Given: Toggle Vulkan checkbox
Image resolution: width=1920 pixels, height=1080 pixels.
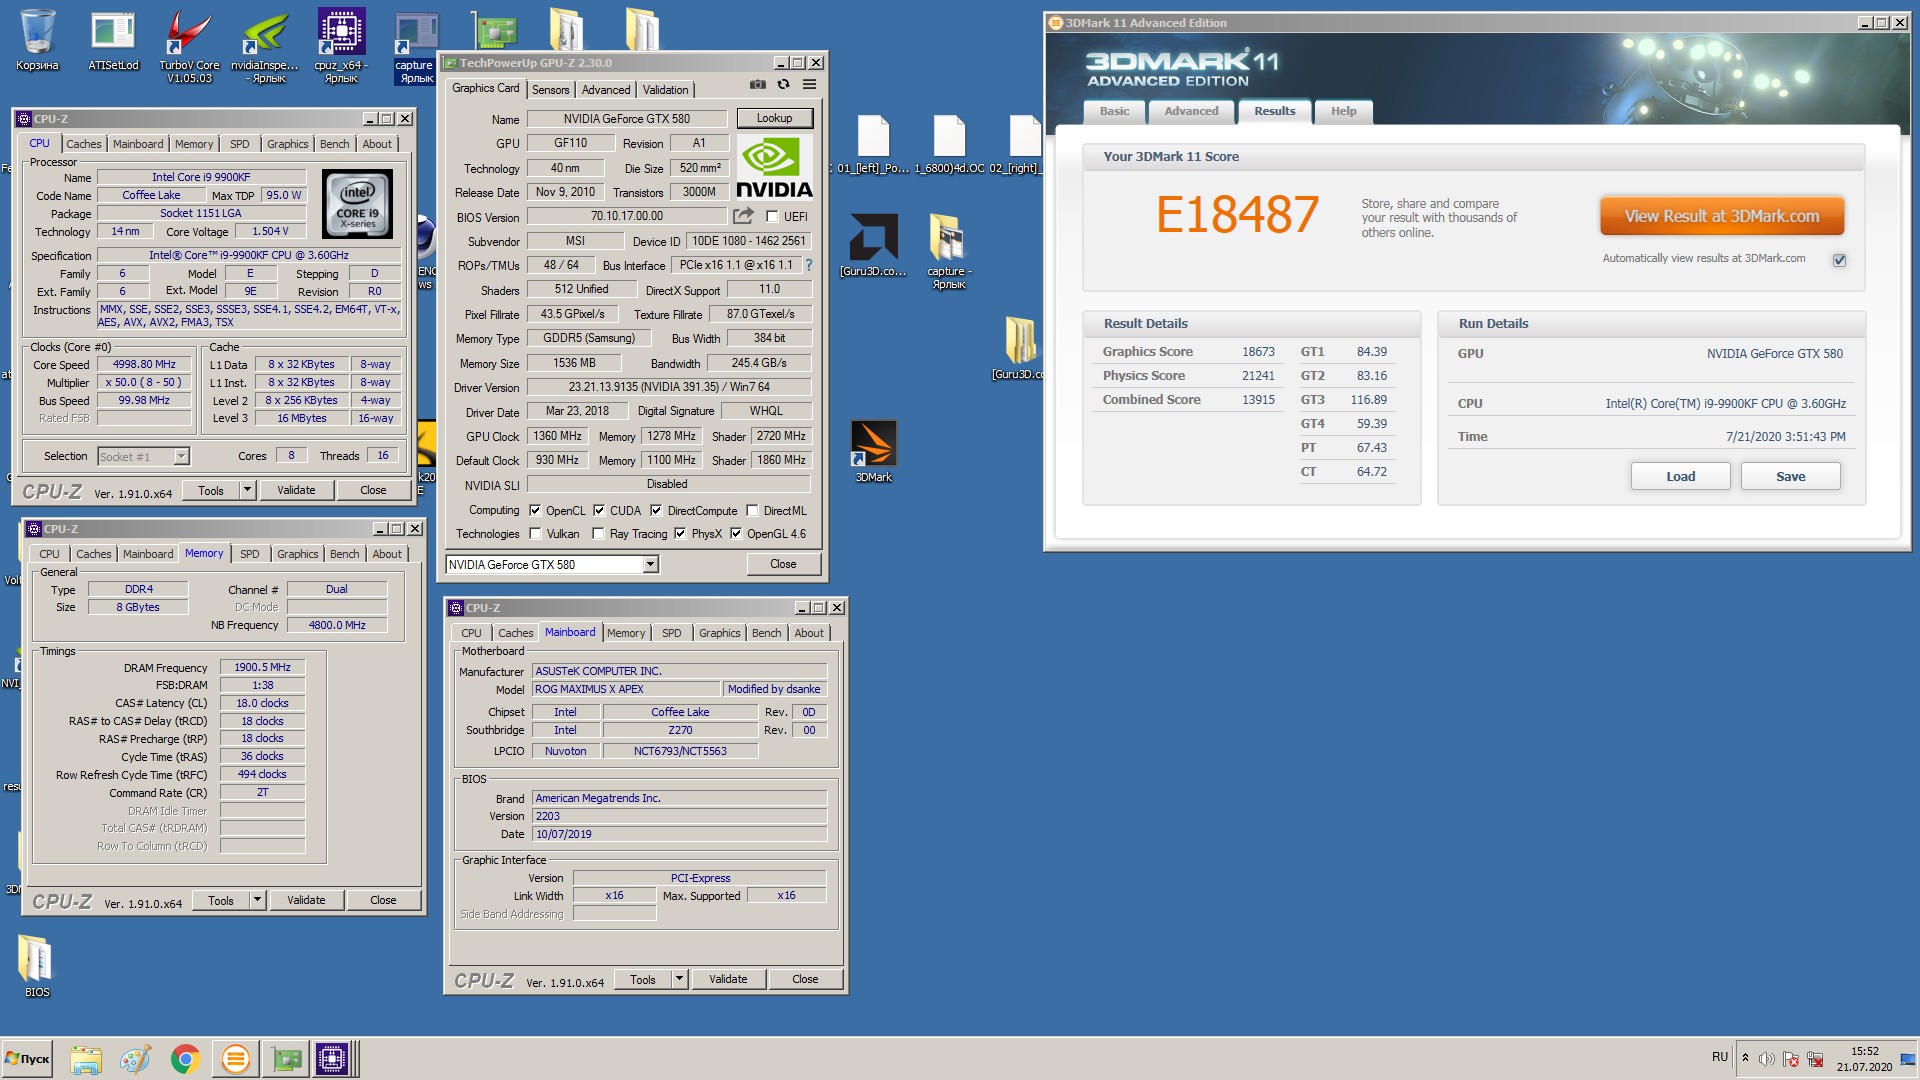Looking at the screenshot, I should click(535, 533).
